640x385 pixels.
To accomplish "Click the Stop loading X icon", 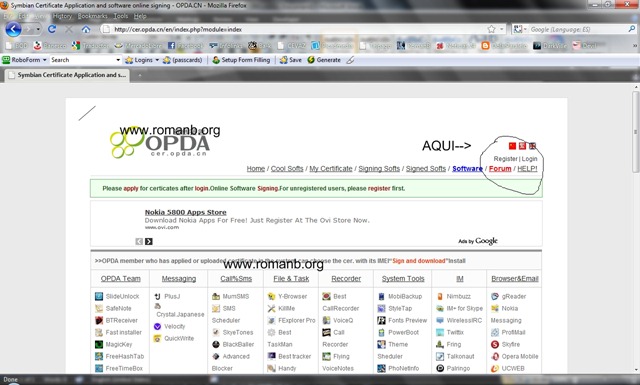I will click(x=69, y=29).
